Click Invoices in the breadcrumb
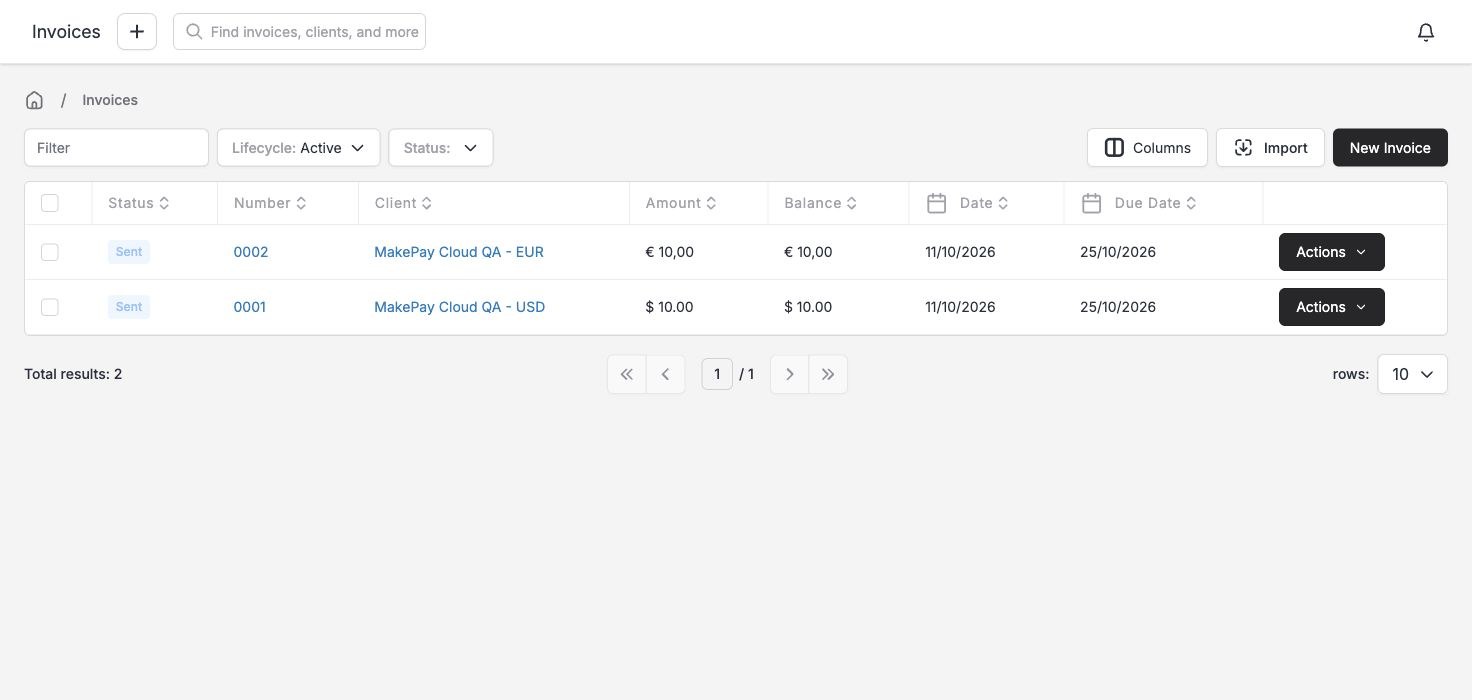Image resolution: width=1472 pixels, height=700 pixels. 110,100
